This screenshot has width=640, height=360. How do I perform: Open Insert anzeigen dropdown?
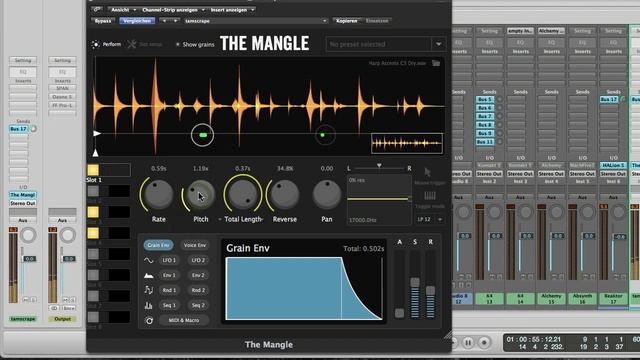pyautogui.click(x=233, y=10)
